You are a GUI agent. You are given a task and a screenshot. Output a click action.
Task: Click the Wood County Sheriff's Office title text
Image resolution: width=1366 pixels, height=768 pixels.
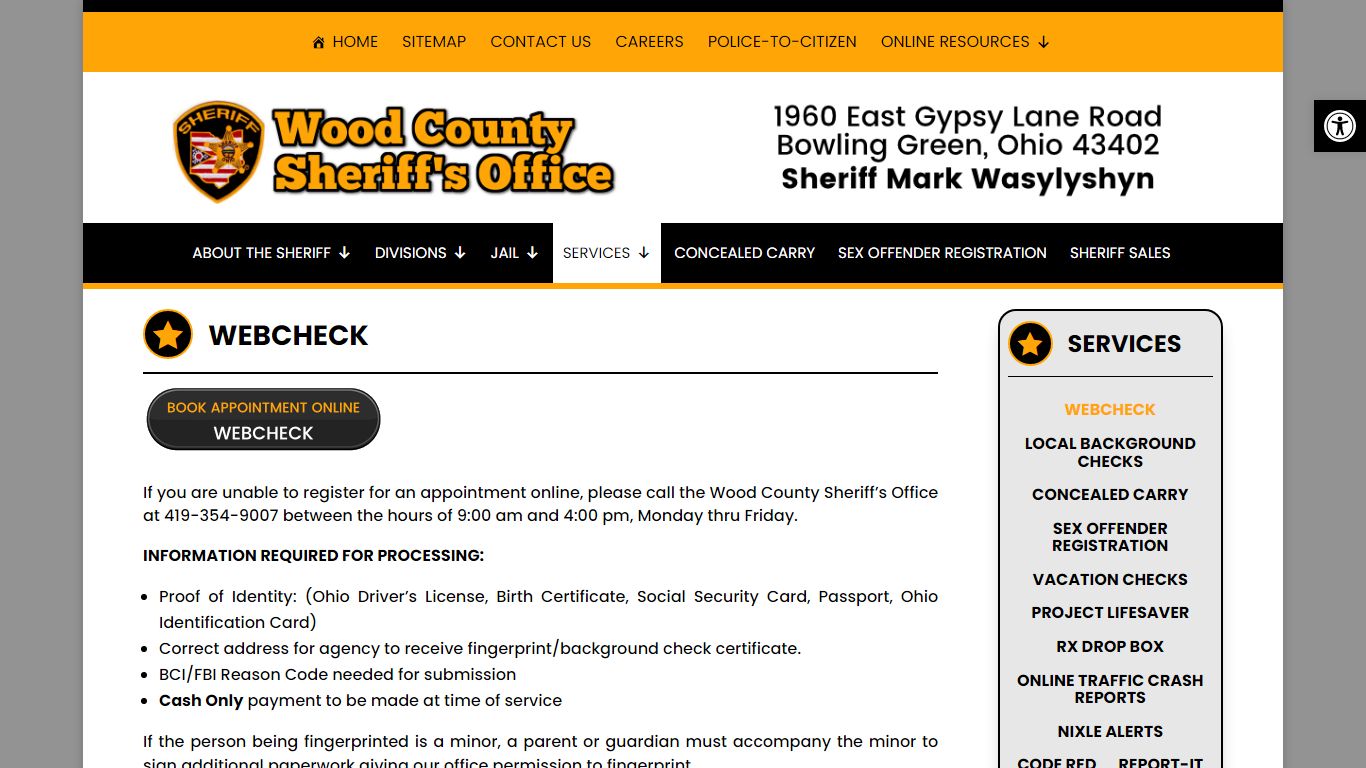point(443,151)
